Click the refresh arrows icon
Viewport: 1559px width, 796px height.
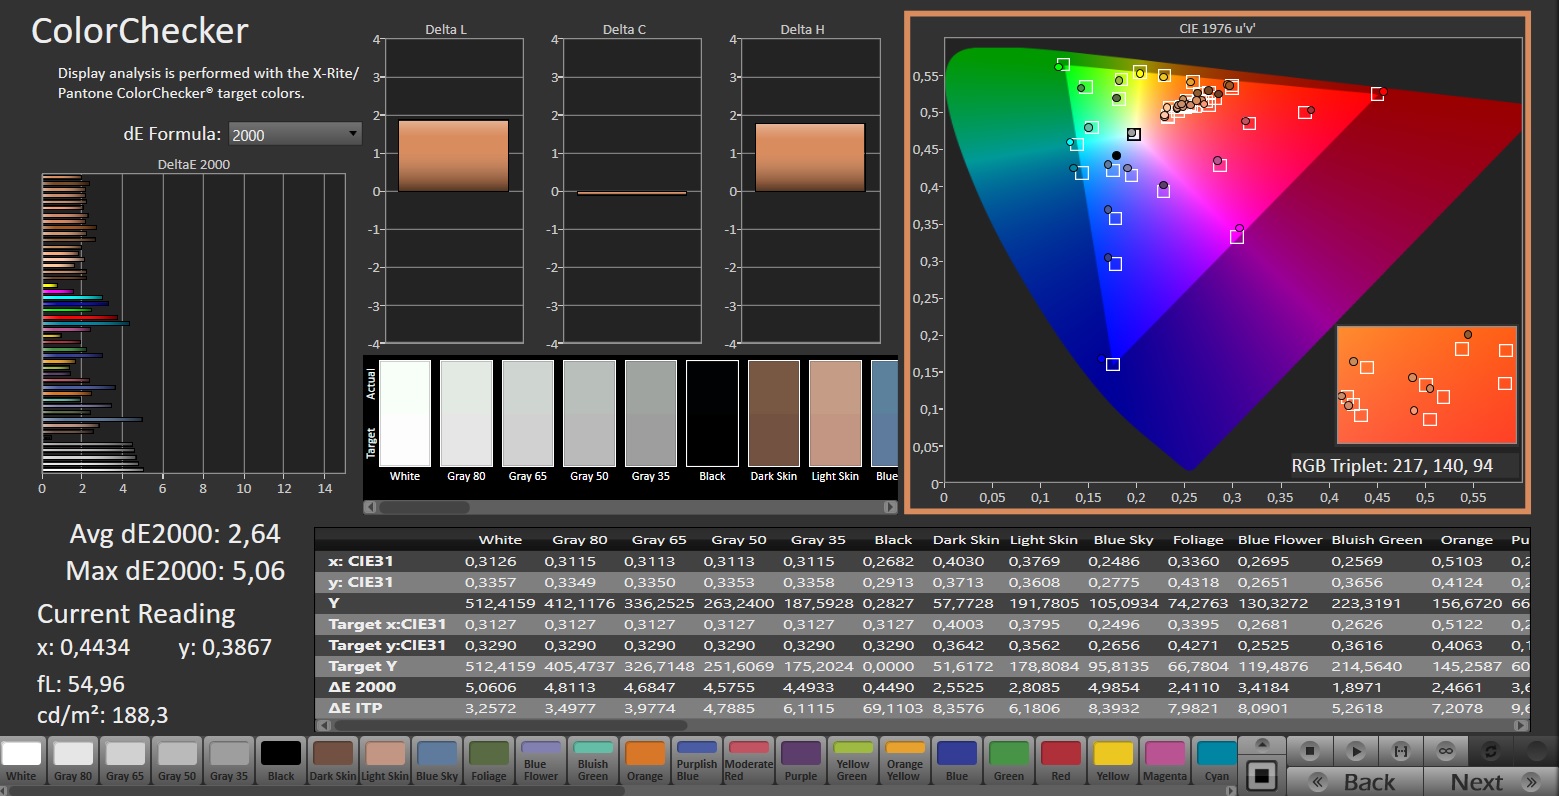[x=1491, y=750]
